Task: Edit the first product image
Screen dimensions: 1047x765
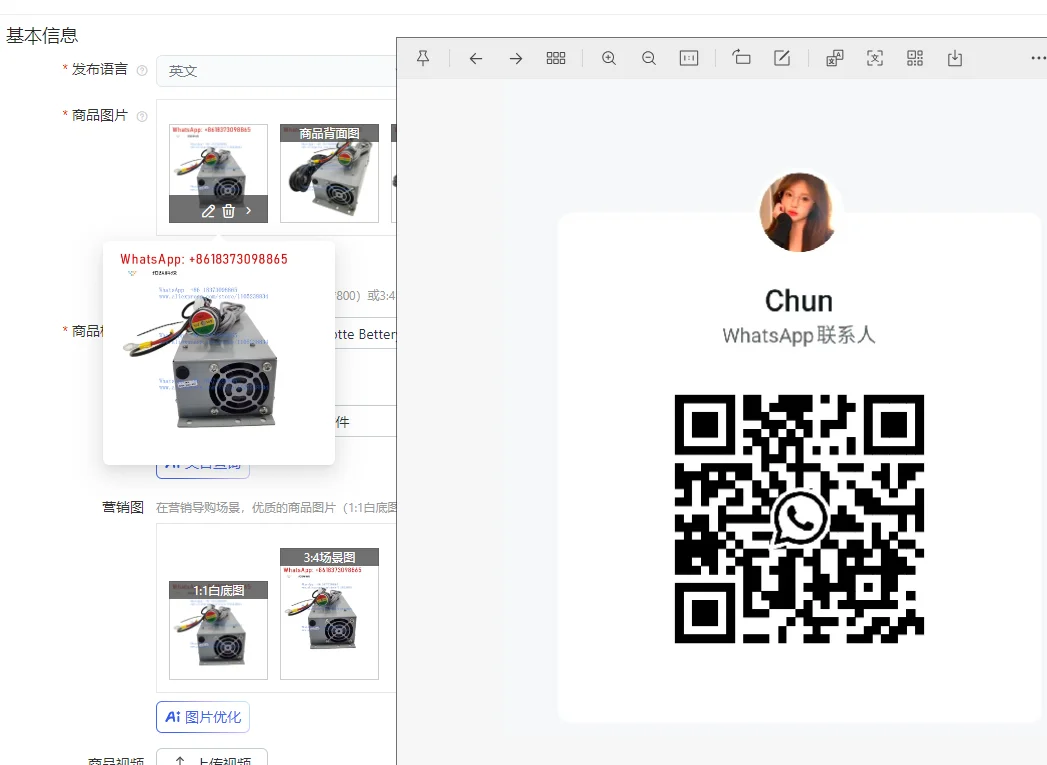Action: (x=208, y=211)
